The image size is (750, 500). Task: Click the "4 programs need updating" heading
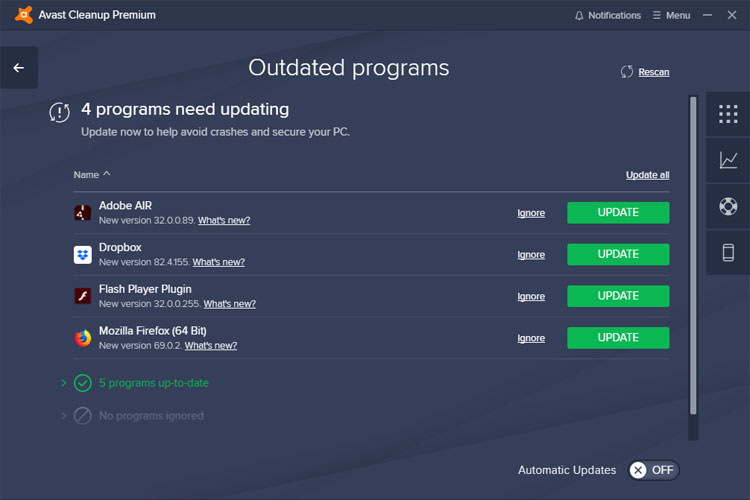(x=185, y=109)
